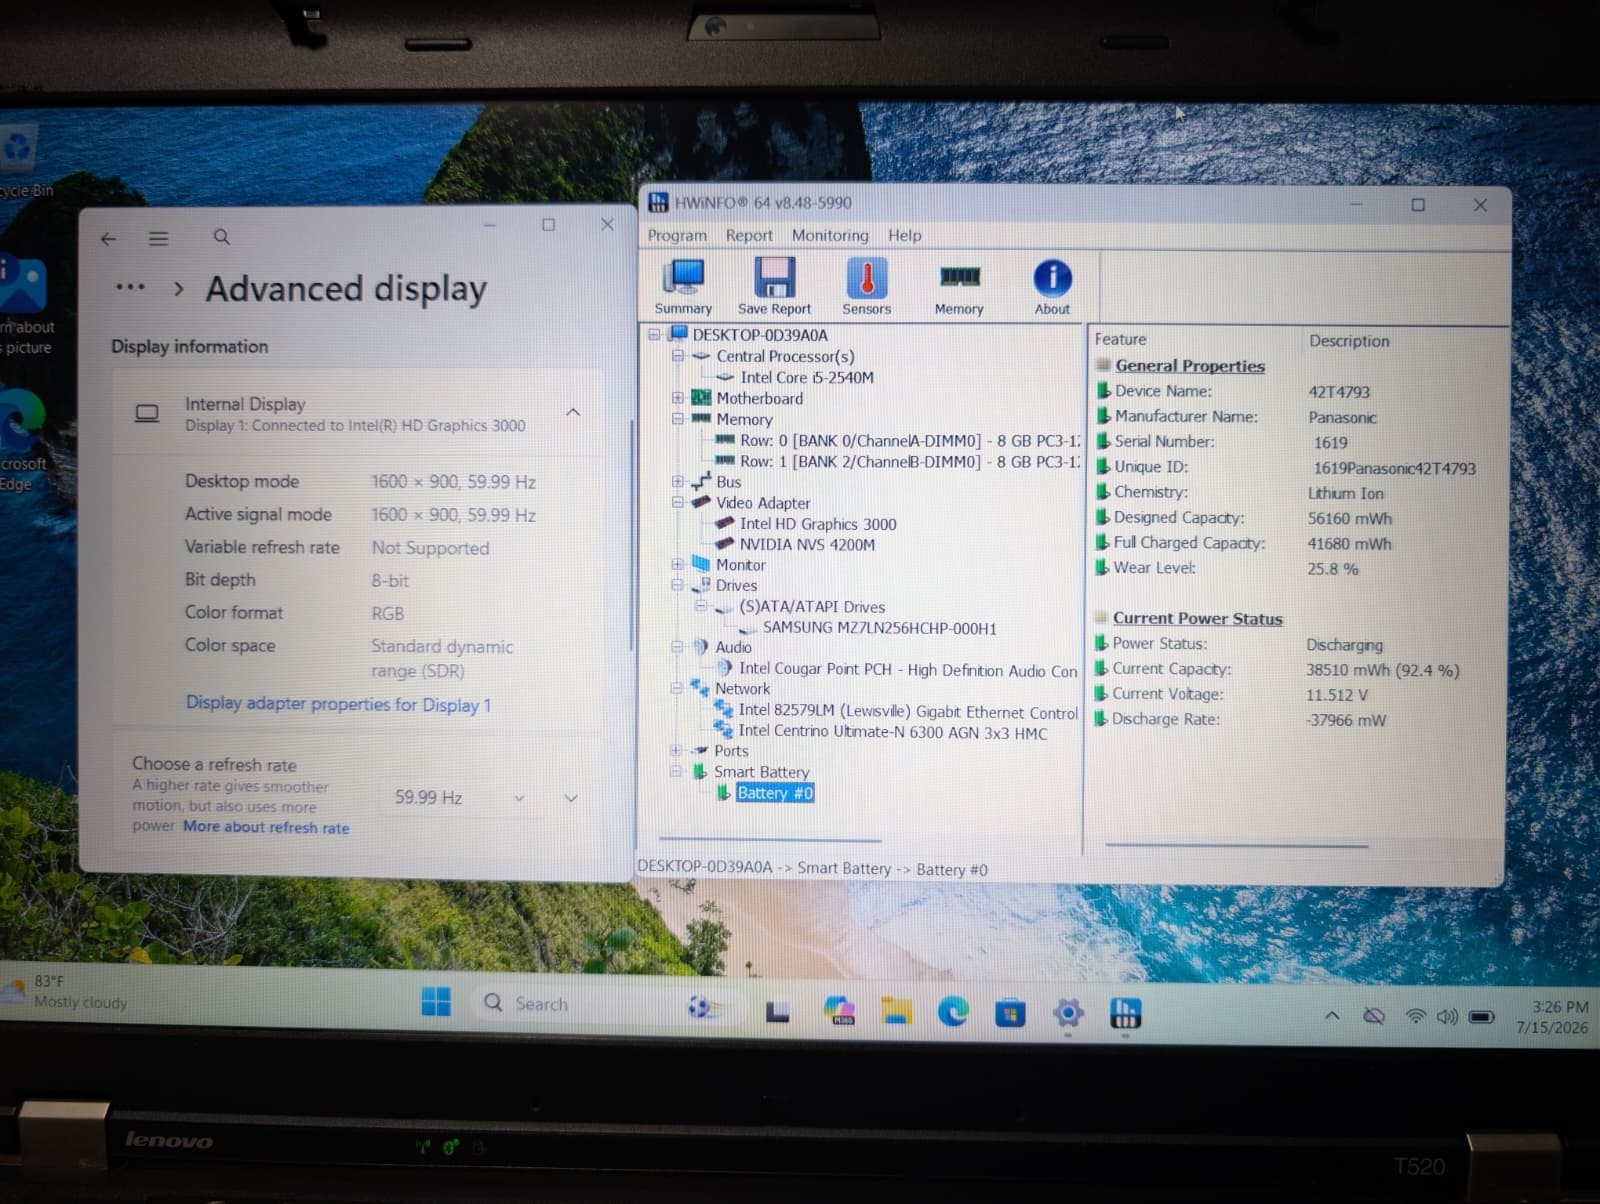Open the Summary toolbar icon in HWiNFO
Image resolution: width=1600 pixels, height=1204 pixels.
tap(684, 286)
